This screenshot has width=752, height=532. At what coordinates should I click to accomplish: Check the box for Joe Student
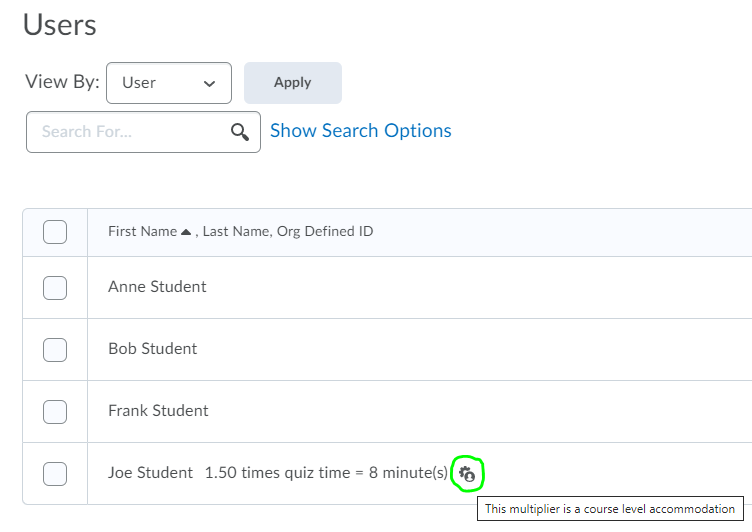[55, 474]
